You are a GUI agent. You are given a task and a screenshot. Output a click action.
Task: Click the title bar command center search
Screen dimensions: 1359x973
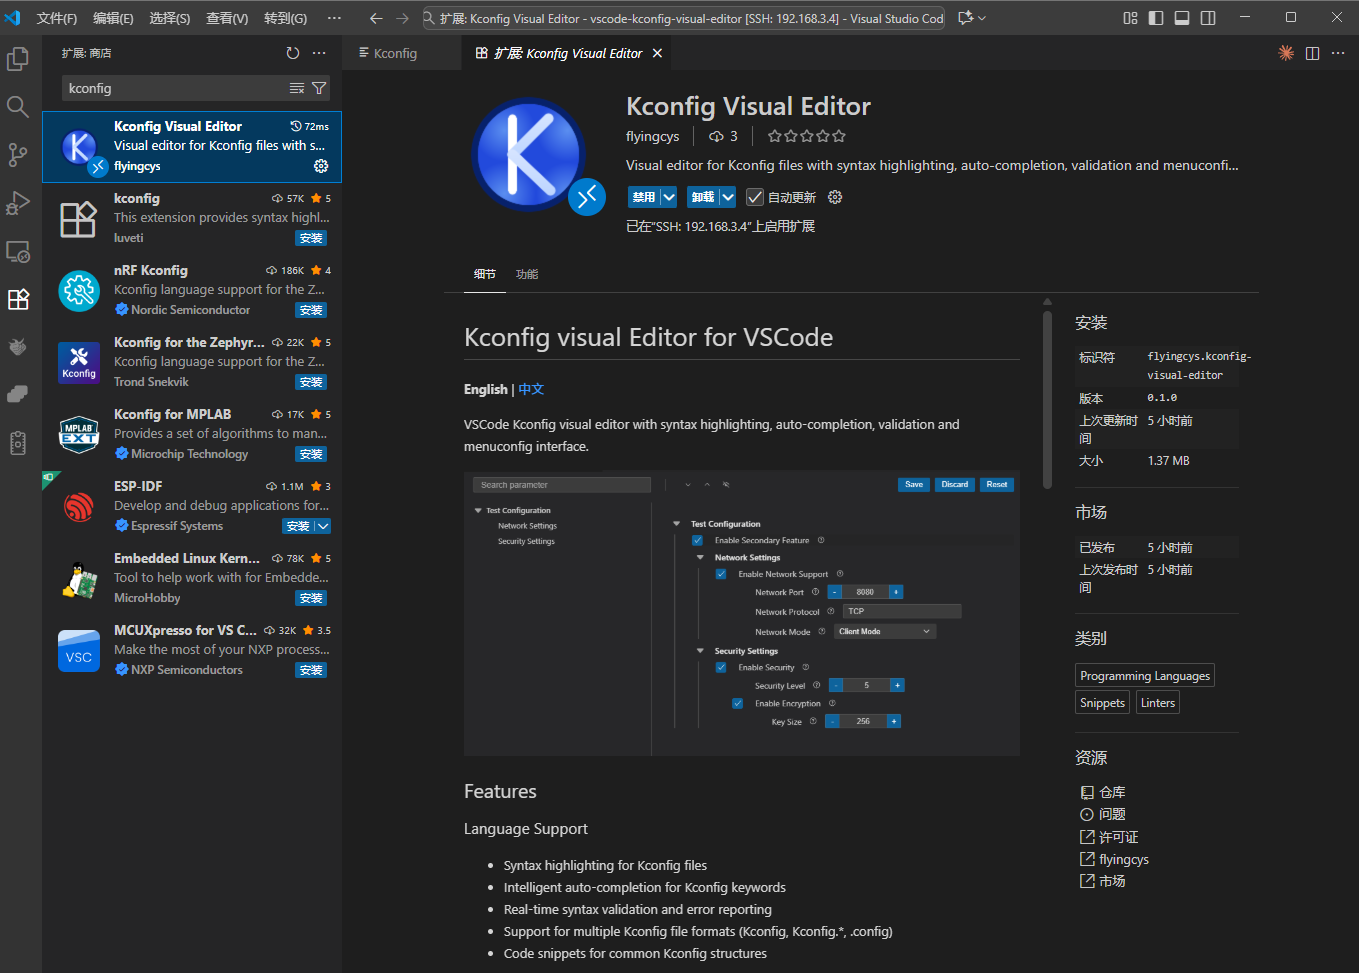tap(683, 18)
